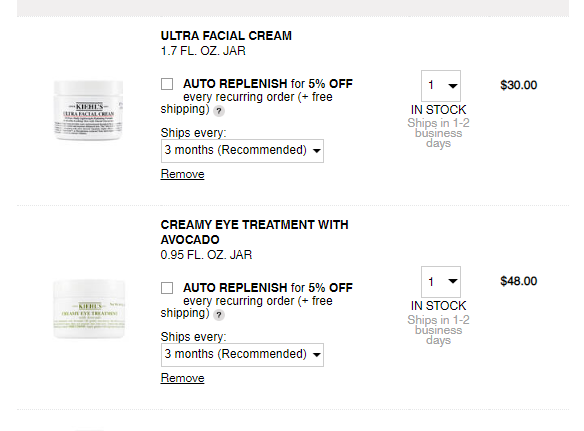This screenshot has height=431, width=584.
Task: Click help icon for Ultra Facial Cream auto replenish
Action: click(x=219, y=111)
